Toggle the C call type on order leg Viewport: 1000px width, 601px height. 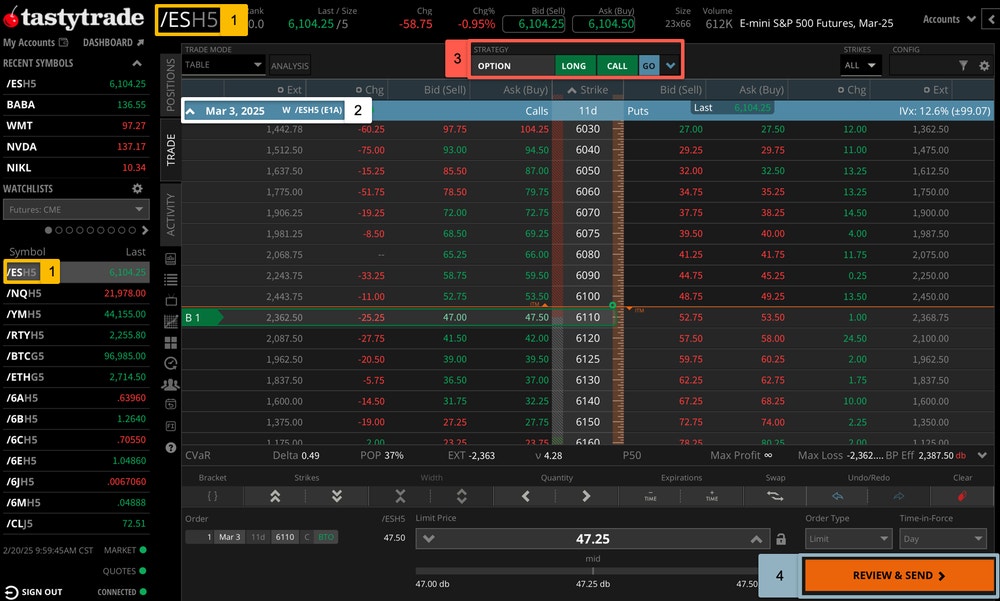pyautogui.click(x=307, y=537)
